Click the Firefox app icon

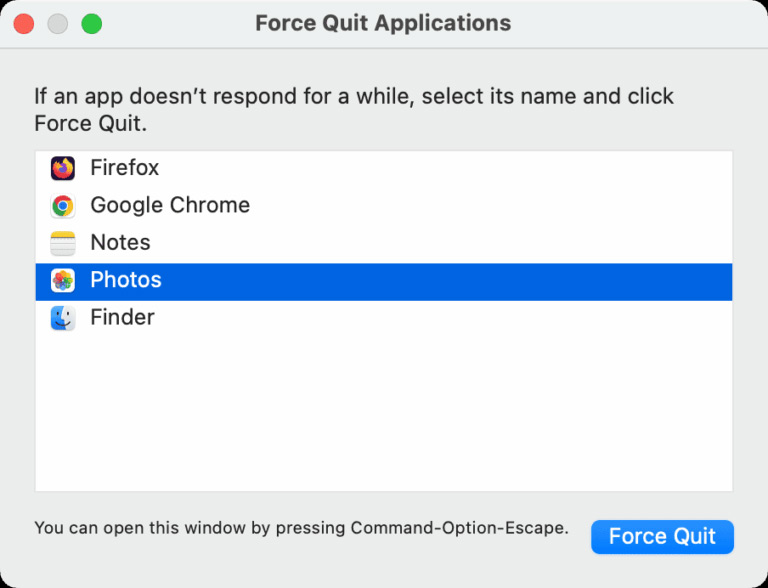coord(63,168)
